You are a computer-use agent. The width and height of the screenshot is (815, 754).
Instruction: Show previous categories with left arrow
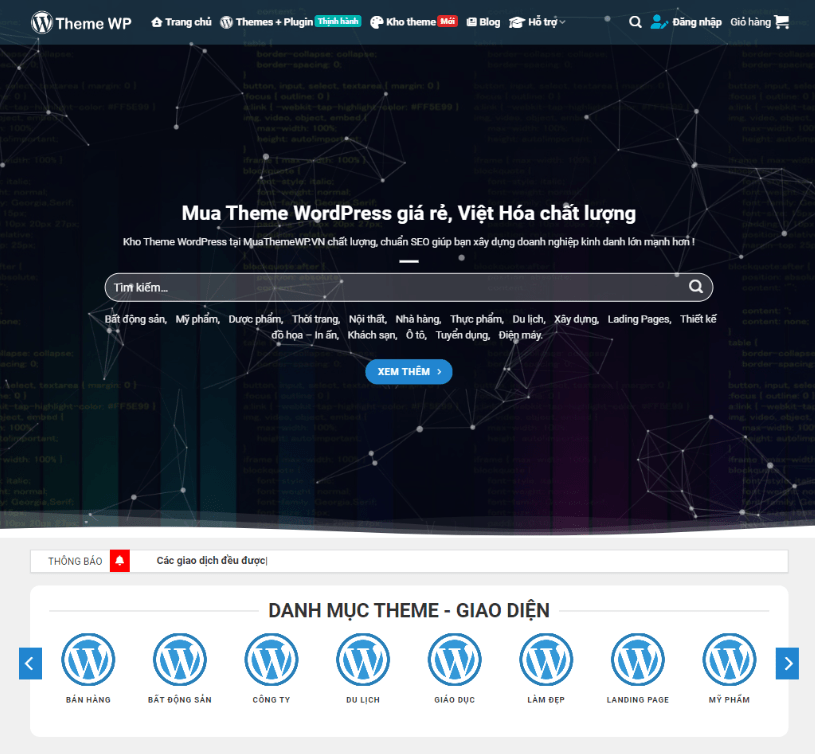31,663
